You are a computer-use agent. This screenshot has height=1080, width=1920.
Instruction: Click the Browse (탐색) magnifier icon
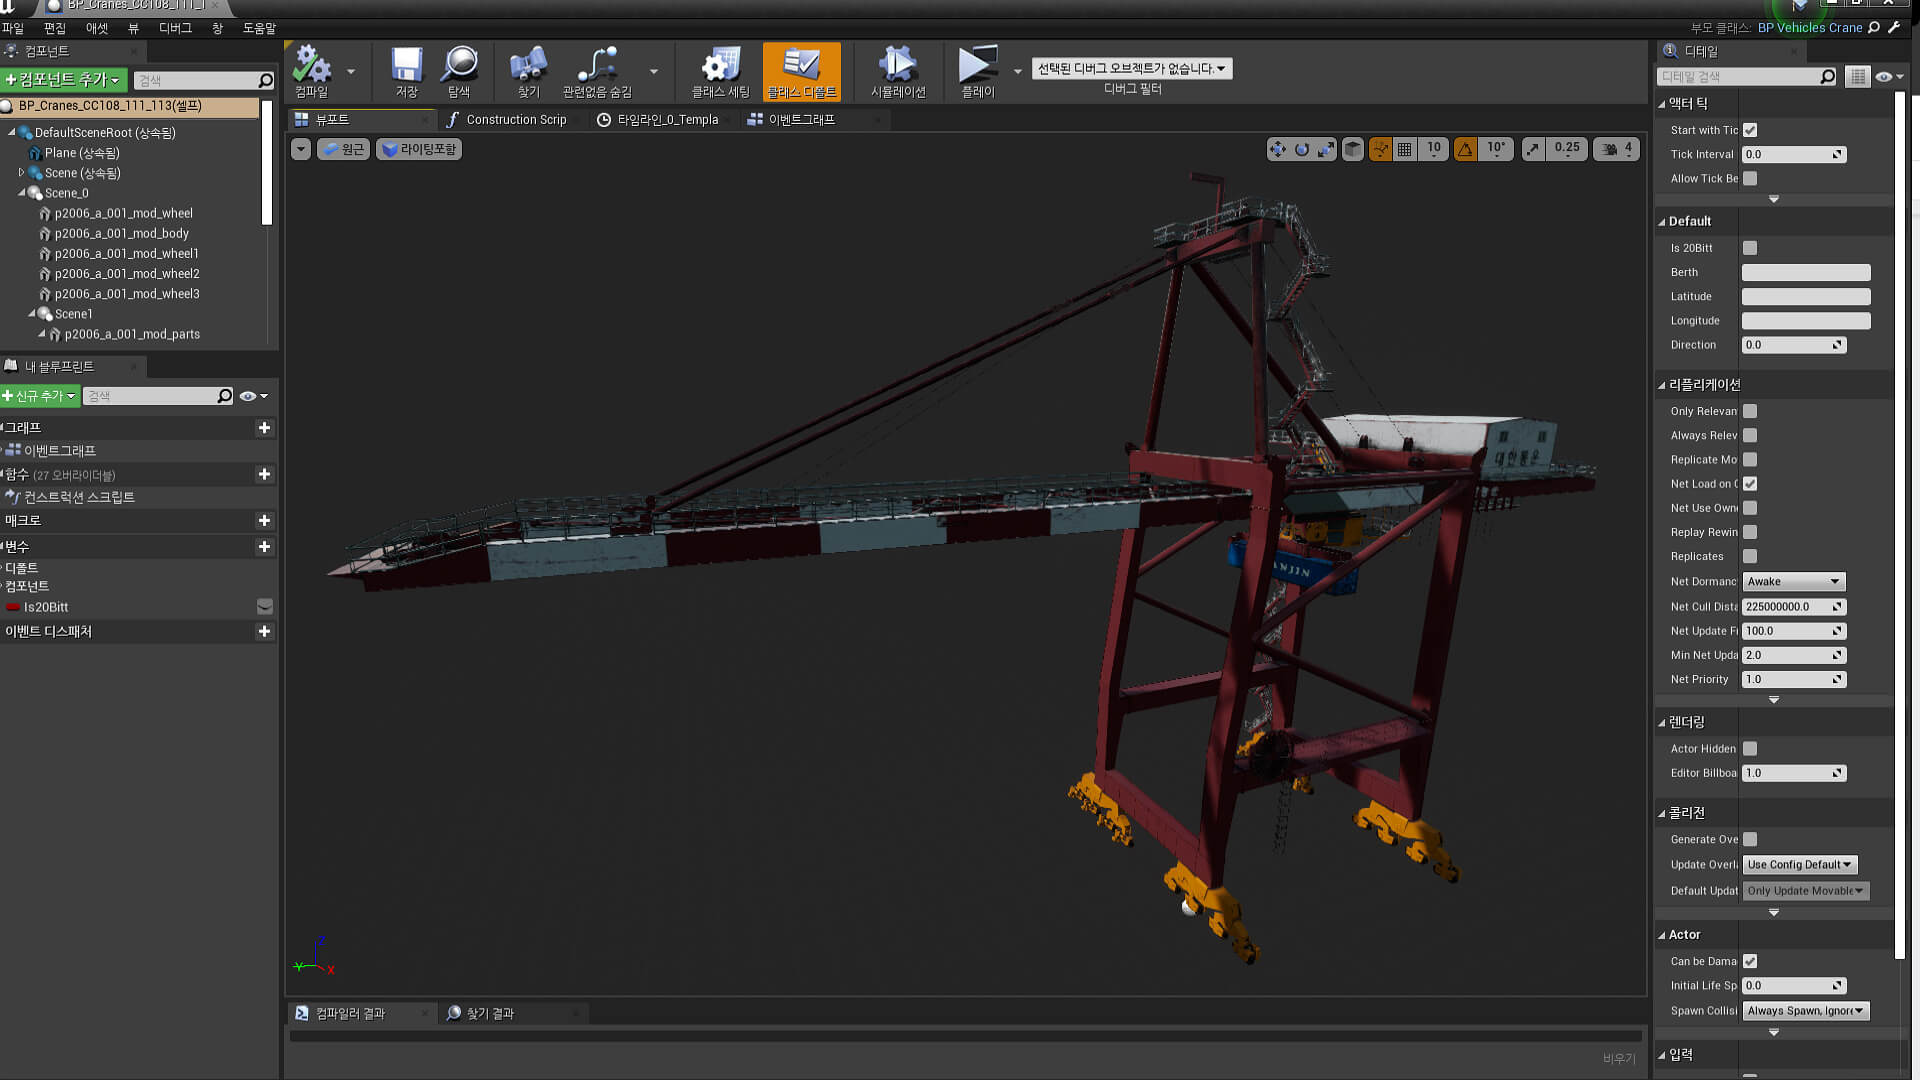[459, 66]
